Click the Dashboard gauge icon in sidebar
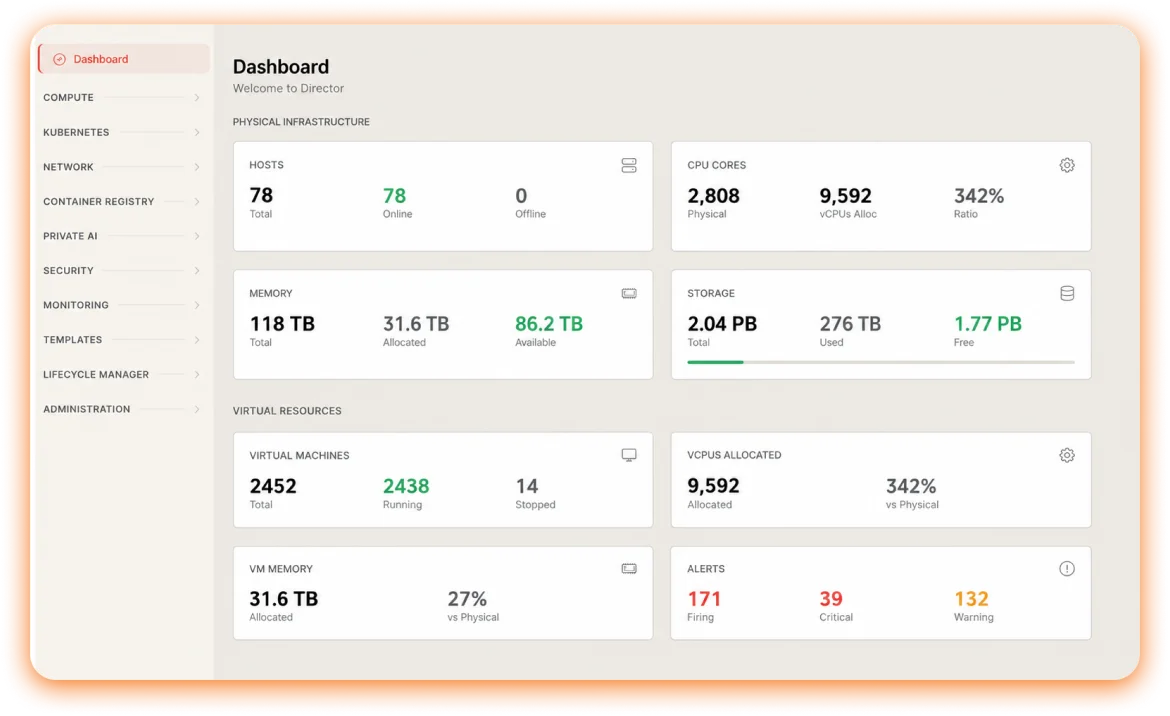Viewport: 1170px width, 716px height. coord(60,59)
